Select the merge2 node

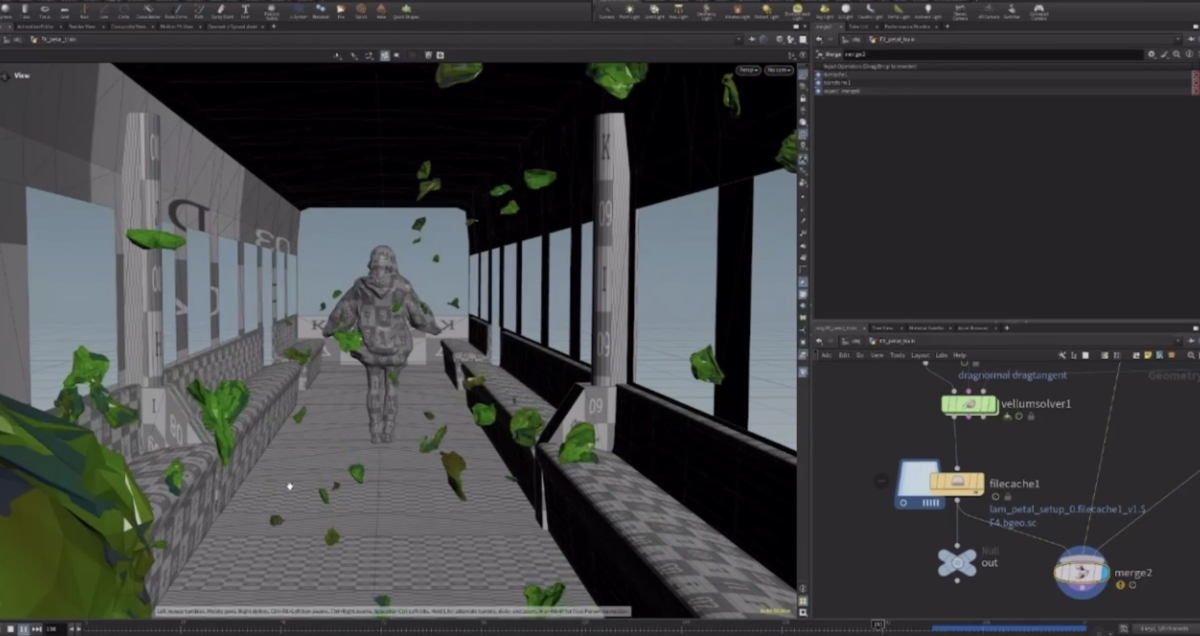(x=1081, y=571)
